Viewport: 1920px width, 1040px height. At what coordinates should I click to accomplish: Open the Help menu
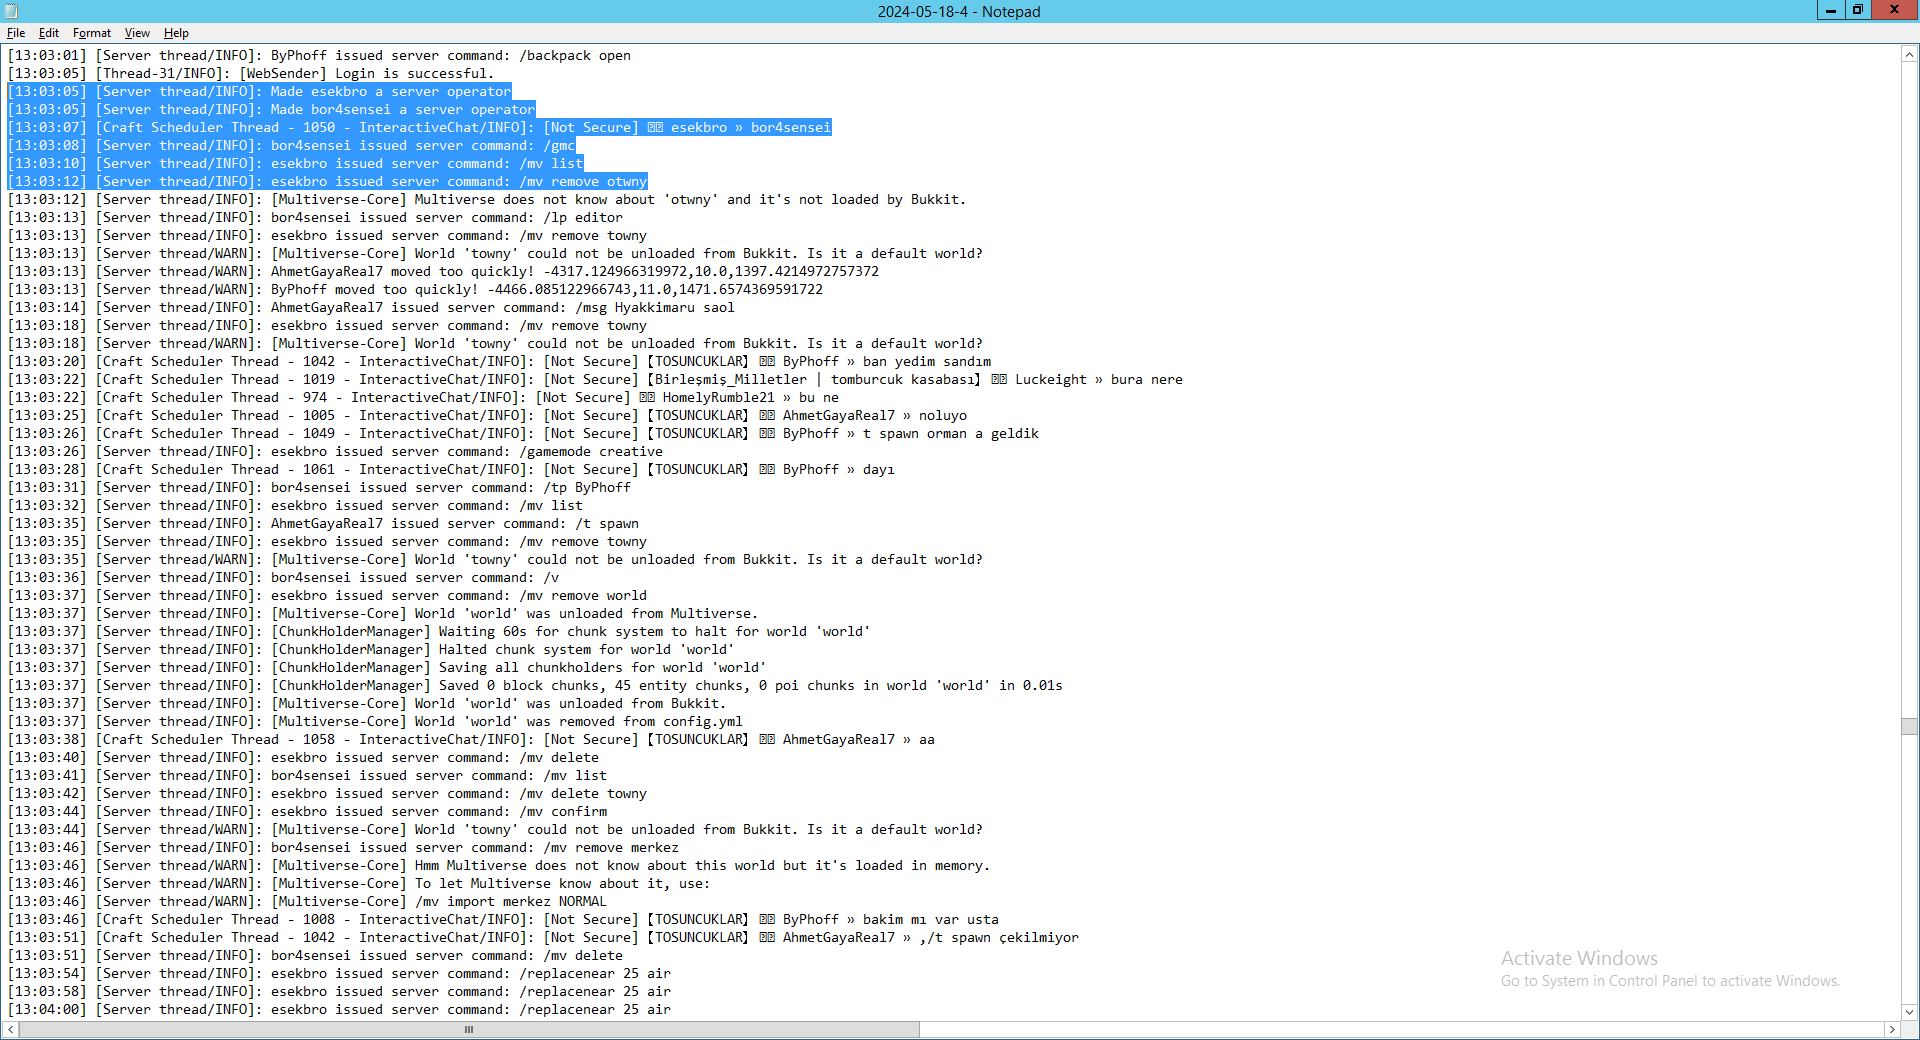click(176, 33)
